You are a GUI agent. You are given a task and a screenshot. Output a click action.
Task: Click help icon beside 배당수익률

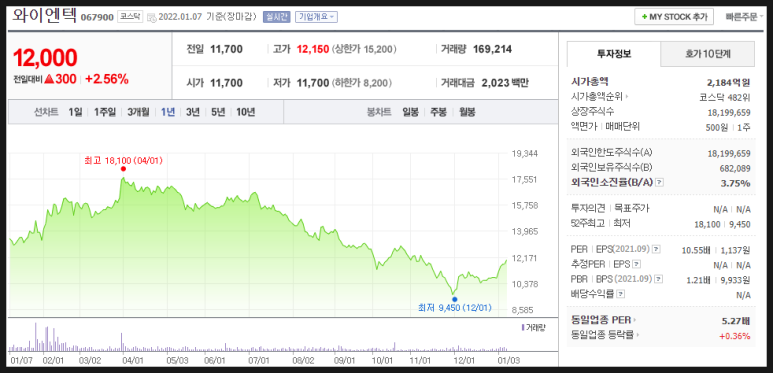tap(621, 294)
